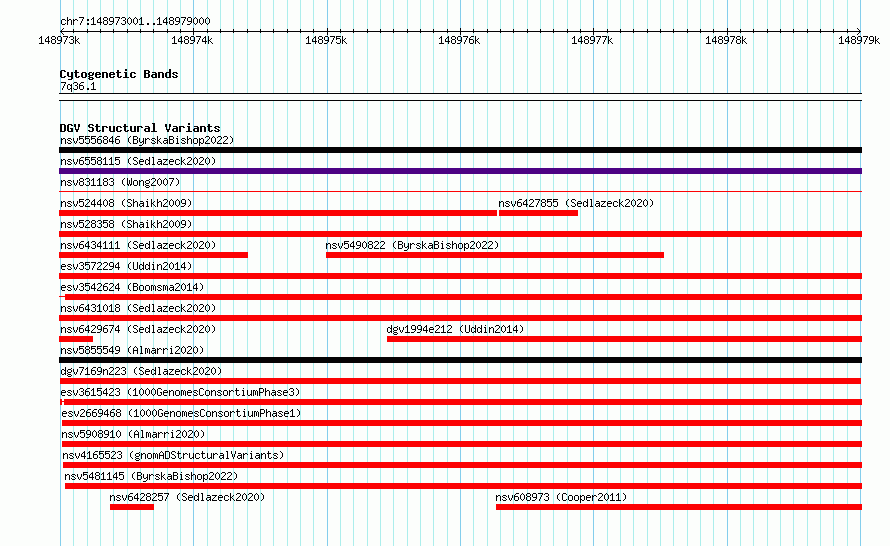Click nsv5908910 (Almarri2020) label
The width and height of the screenshot is (890, 546).
[133, 434]
